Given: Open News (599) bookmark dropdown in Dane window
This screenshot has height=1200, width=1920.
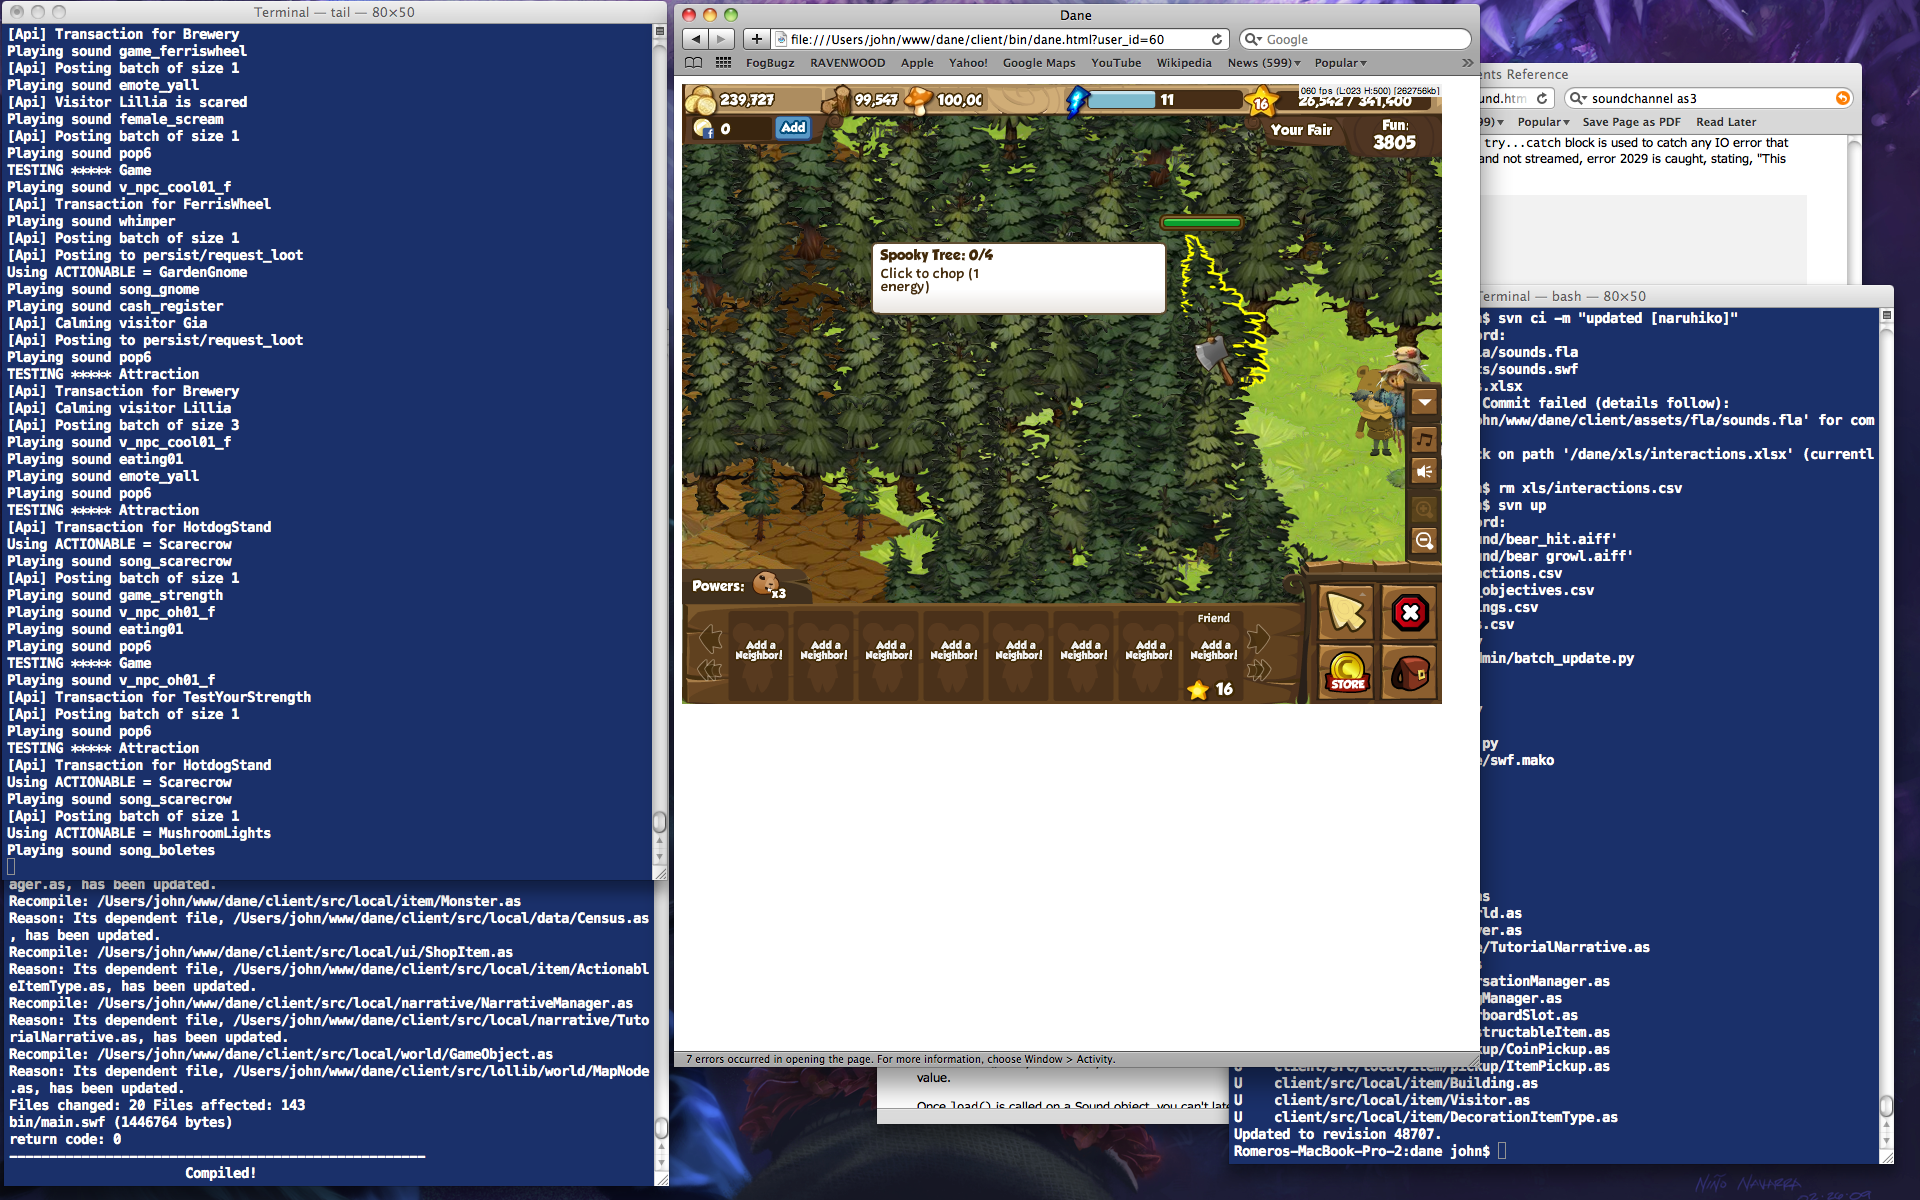Looking at the screenshot, I should (1264, 63).
